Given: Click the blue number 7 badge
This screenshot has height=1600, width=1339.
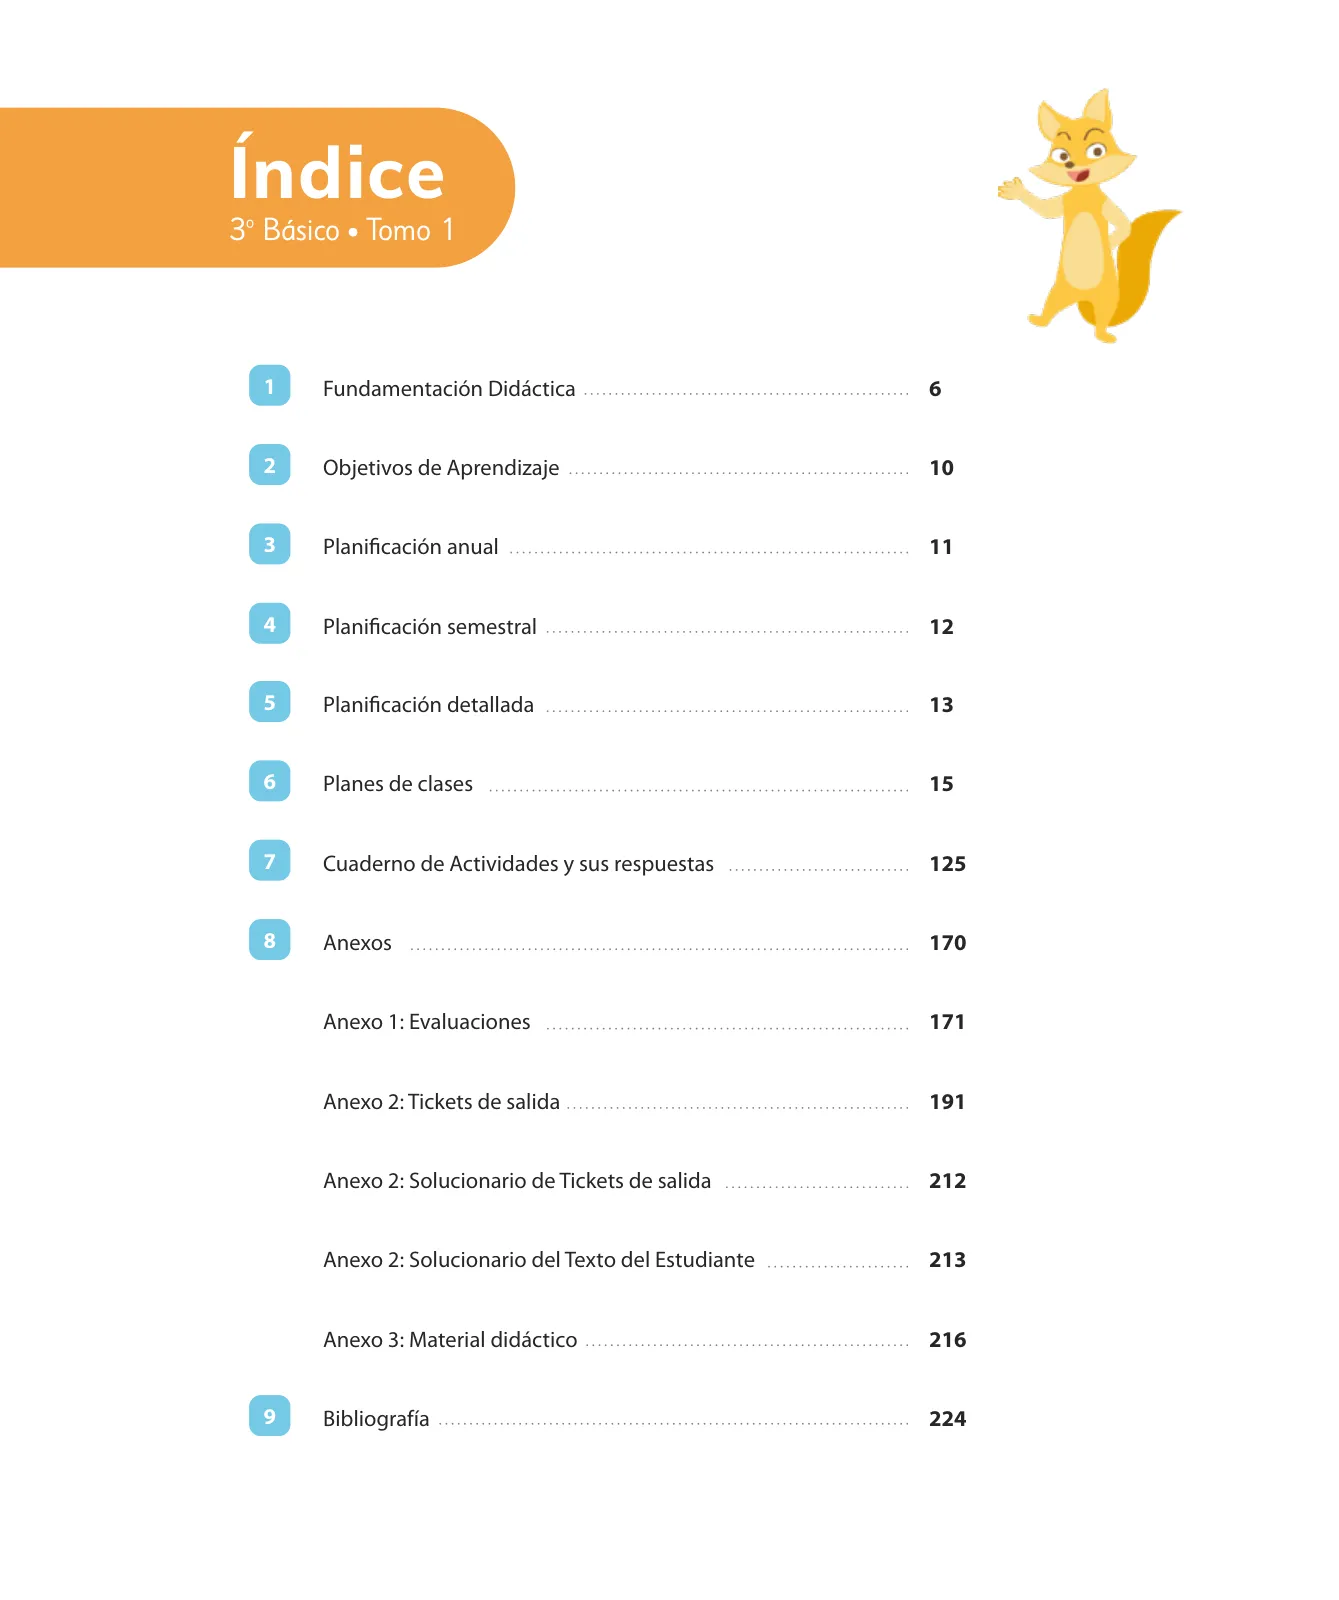Looking at the screenshot, I should (x=269, y=861).
